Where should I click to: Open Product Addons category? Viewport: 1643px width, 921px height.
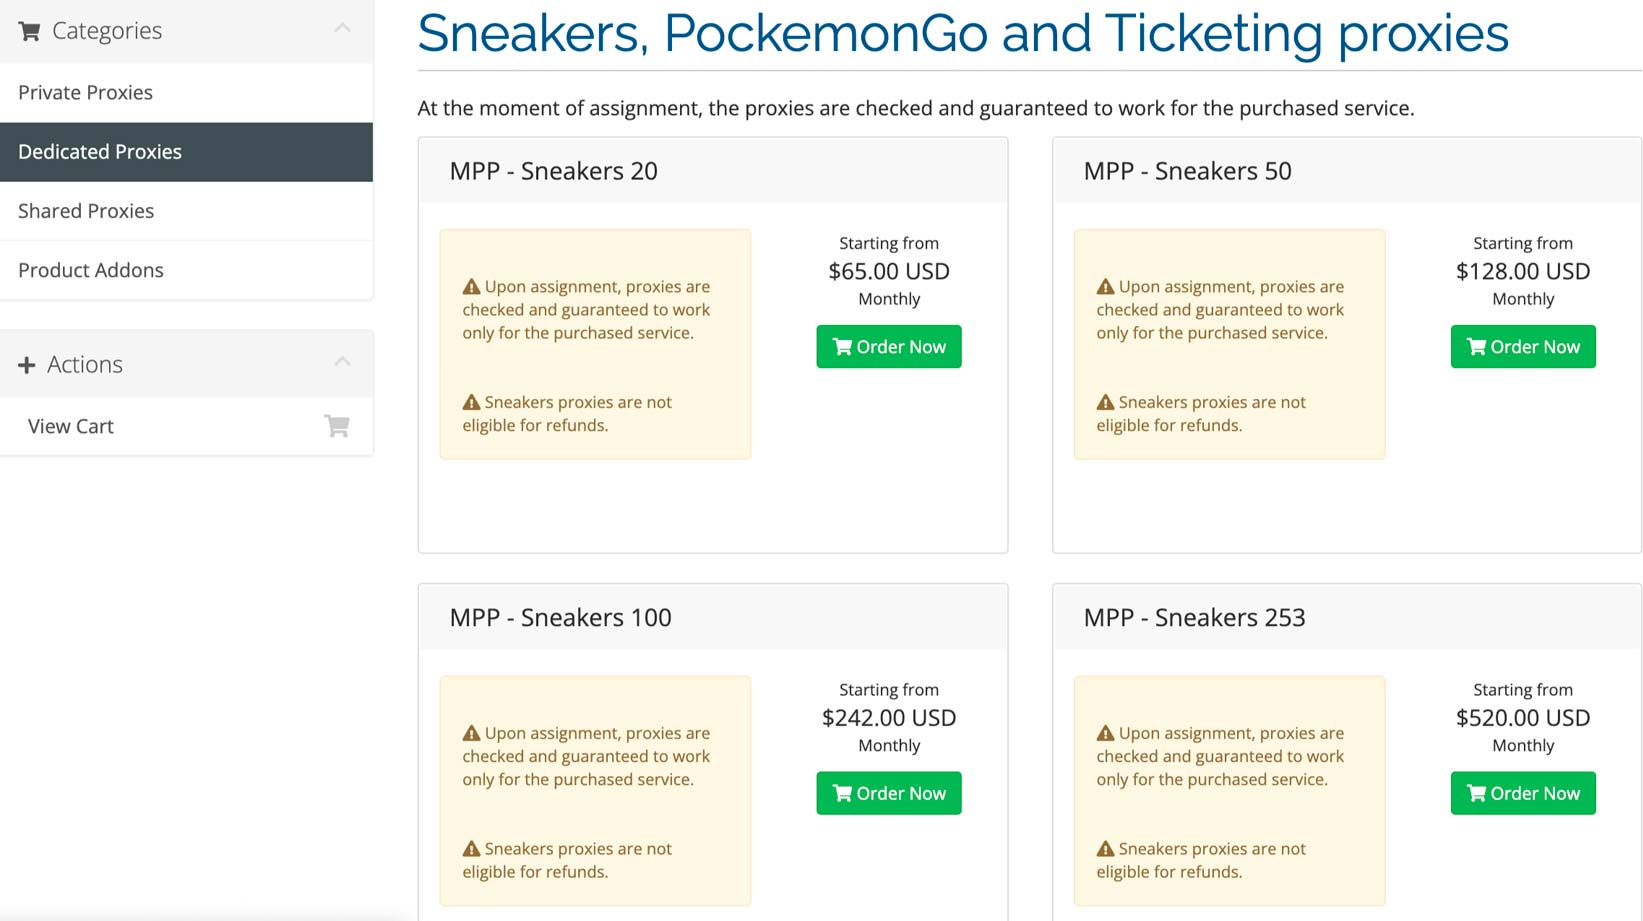[x=91, y=270]
